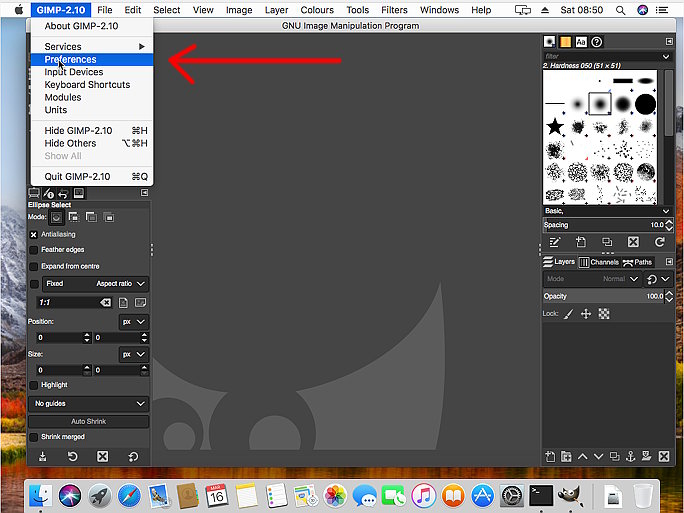
Task: Select the large solid black circle brush
Action: 645,104
